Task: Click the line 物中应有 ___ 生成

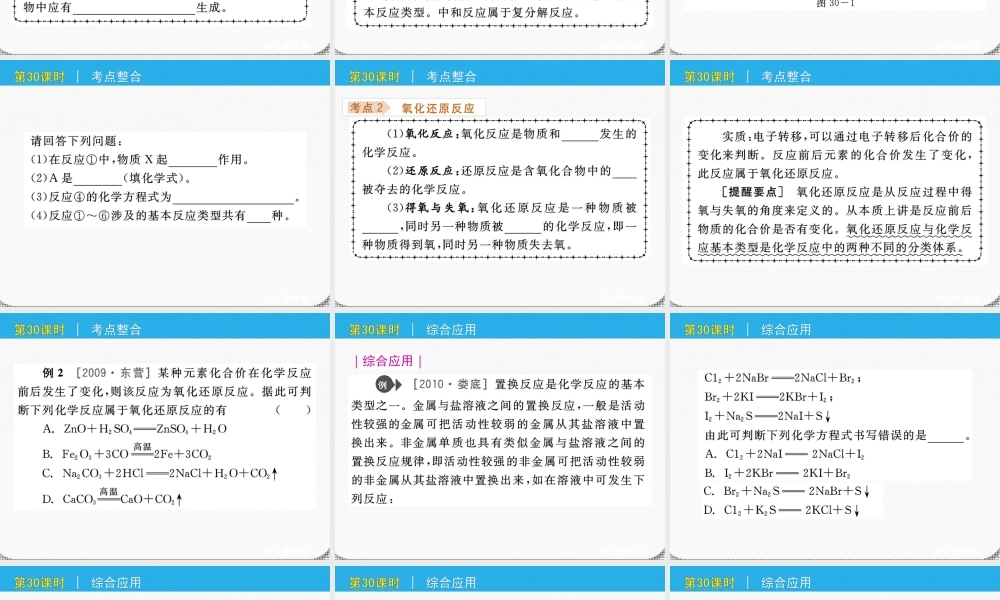Action: 125,8
